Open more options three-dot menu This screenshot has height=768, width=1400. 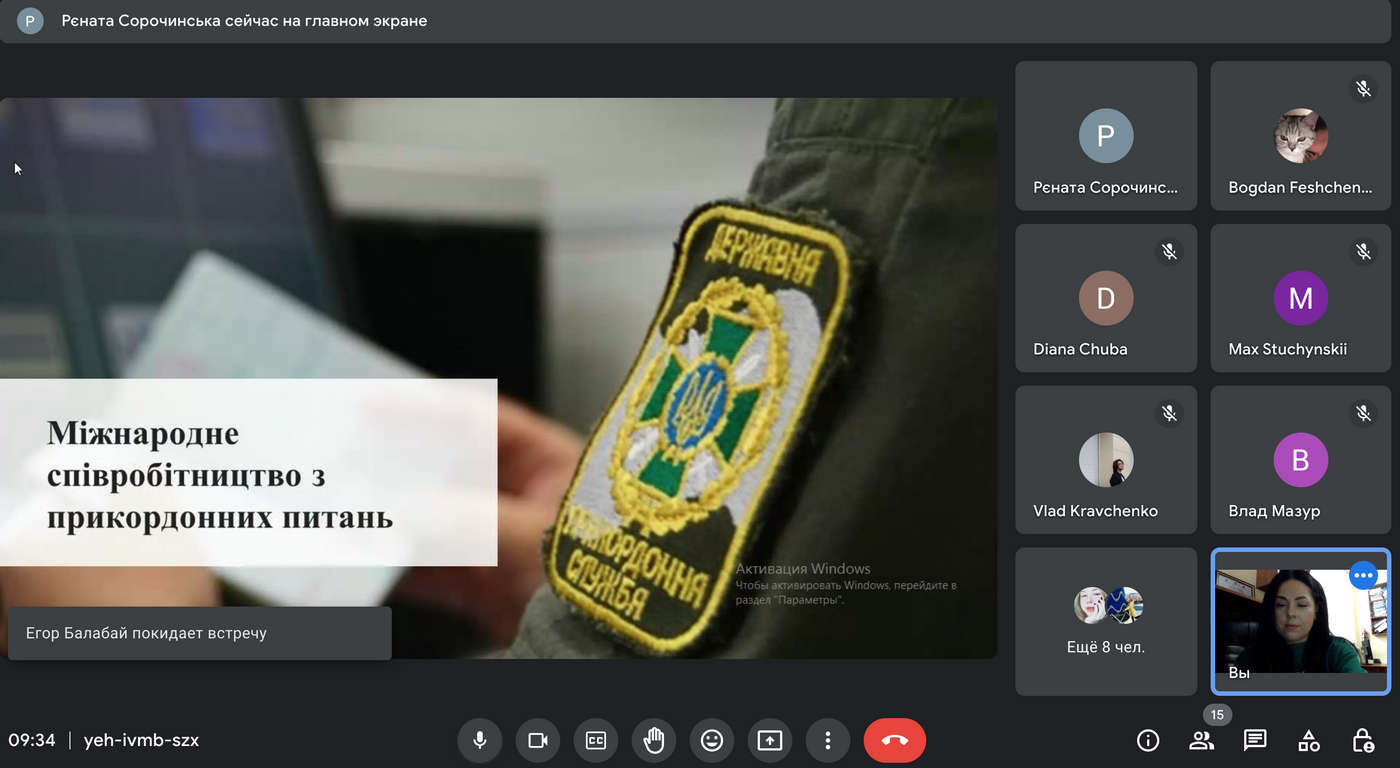827,740
